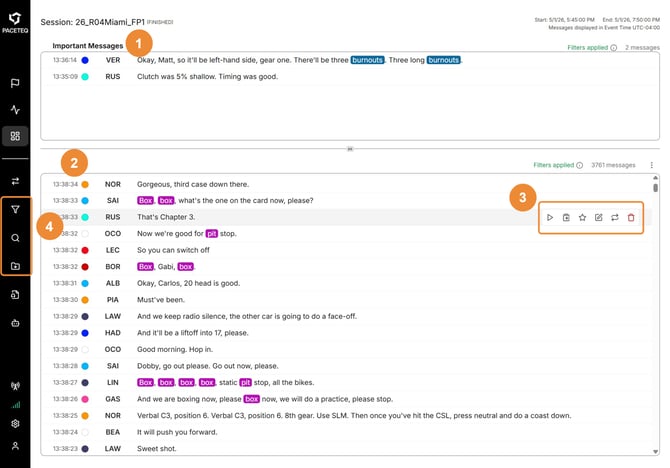The height and width of the screenshot is (468, 670).
Task: Open the search tool in sidebar
Action: click(x=15, y=238)
